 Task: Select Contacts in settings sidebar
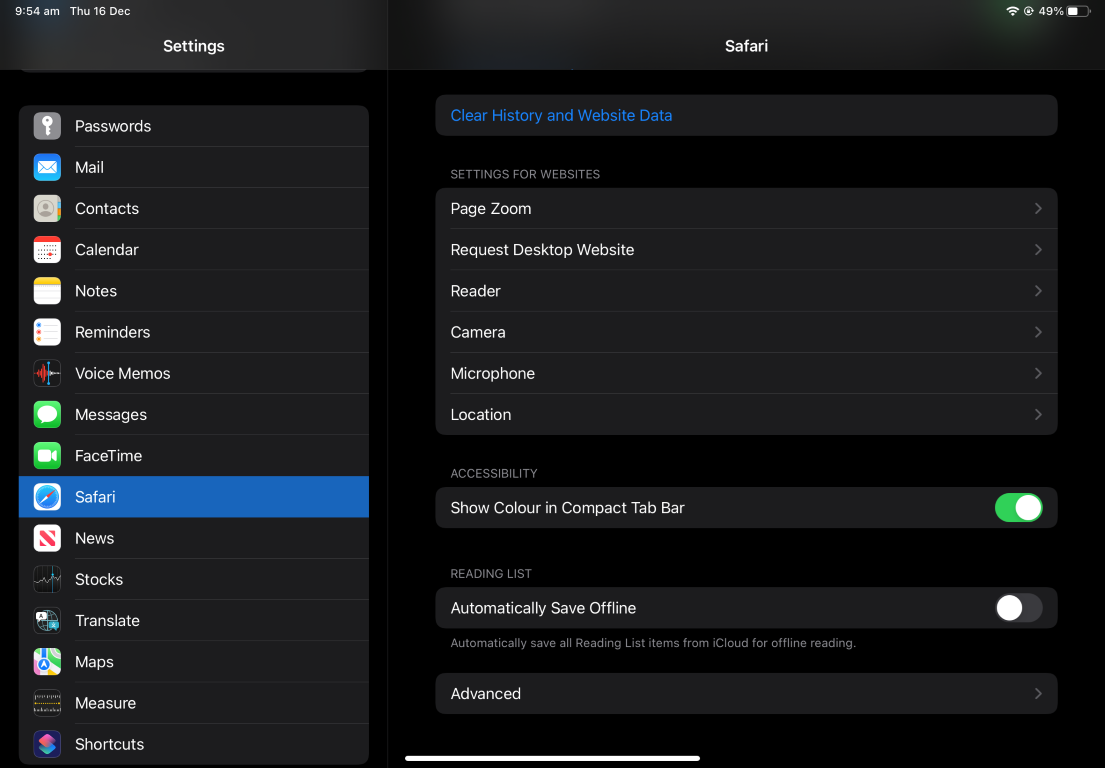point(194,209)
